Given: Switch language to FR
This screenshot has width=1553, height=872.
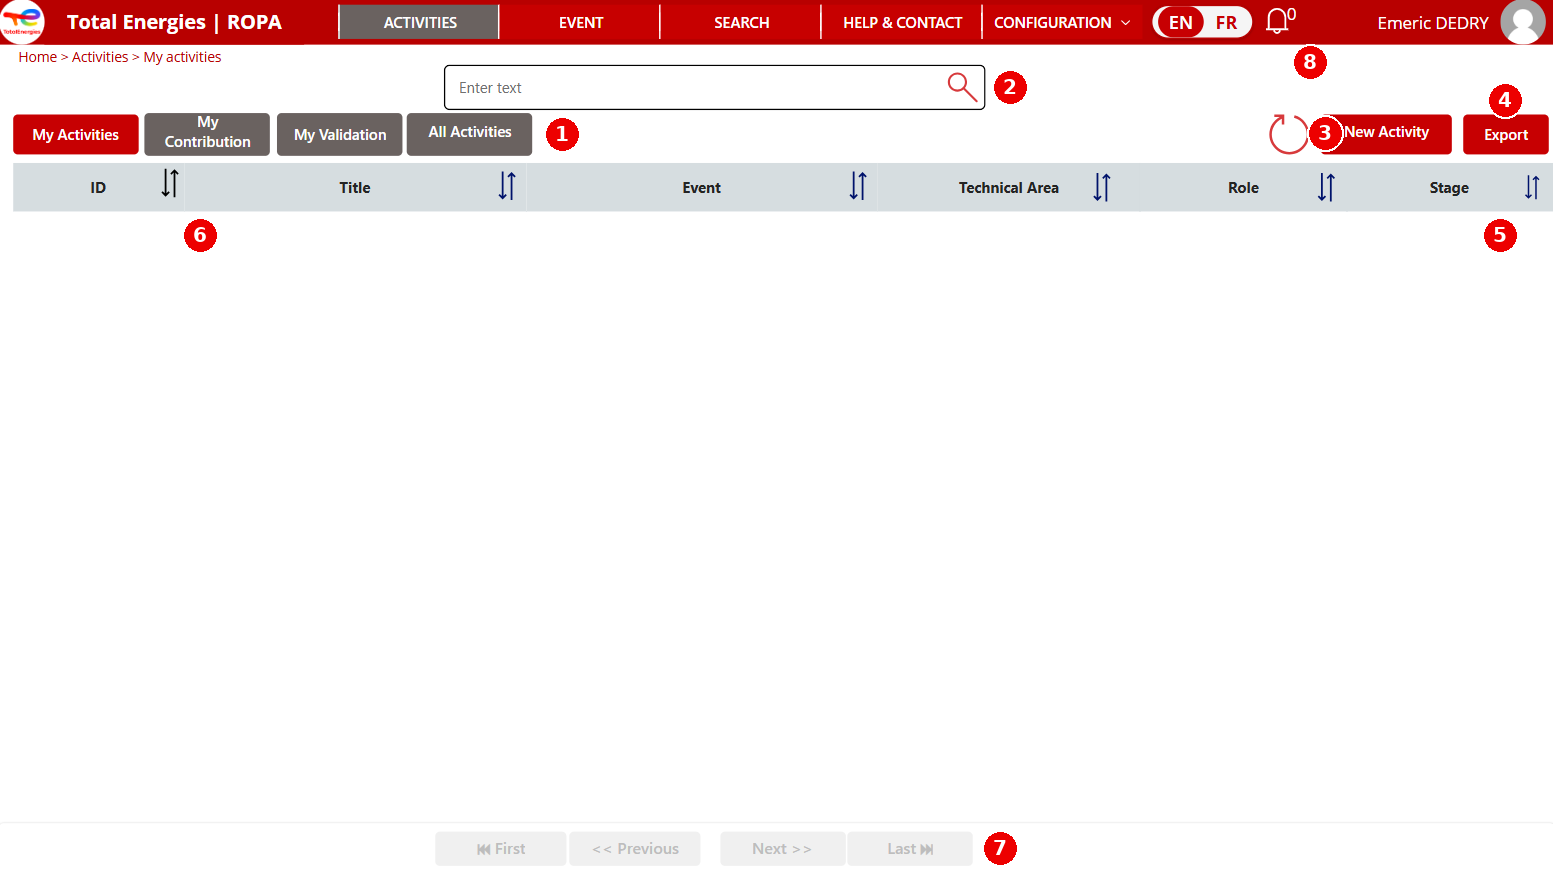Looking at the screenshot, I should click(x=1227, y=22).
